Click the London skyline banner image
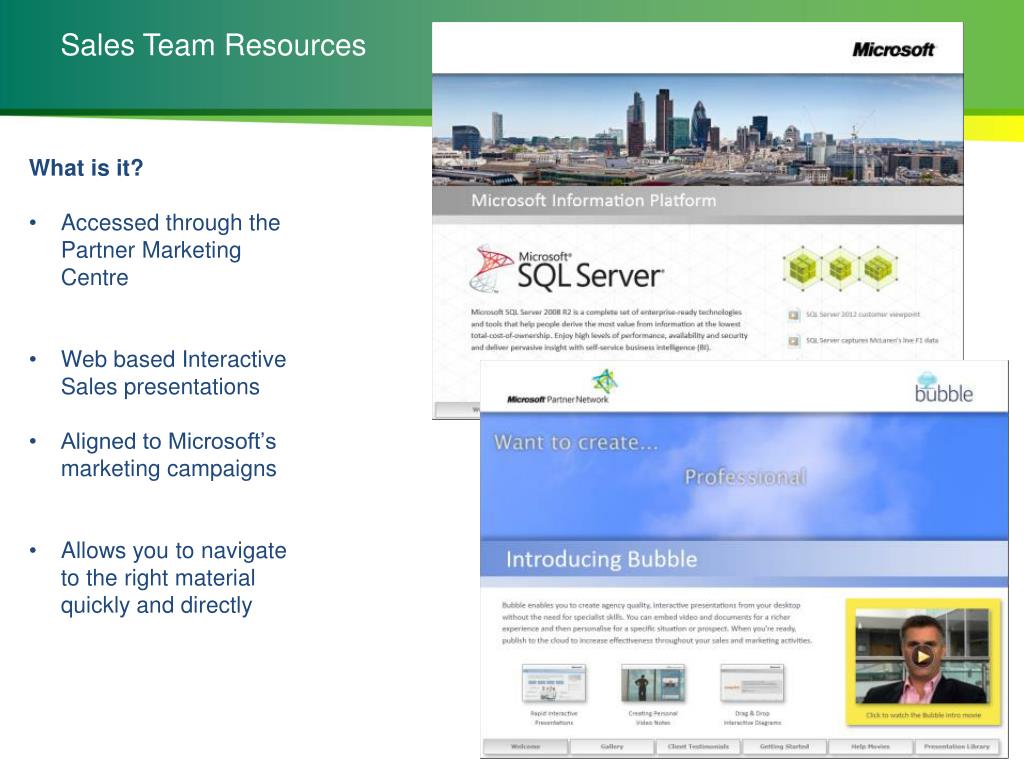1024x768 pixels. pos(697,130)
